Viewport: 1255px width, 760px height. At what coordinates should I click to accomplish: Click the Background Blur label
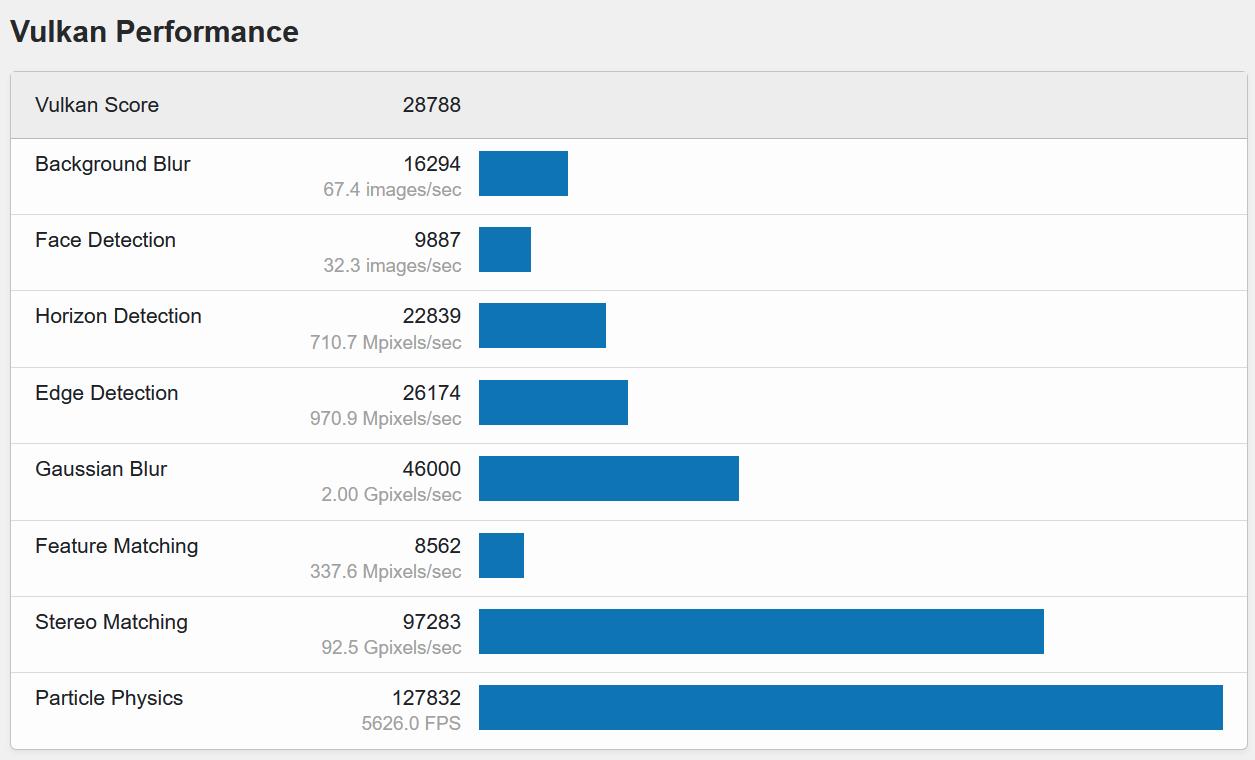coord(113,164)
